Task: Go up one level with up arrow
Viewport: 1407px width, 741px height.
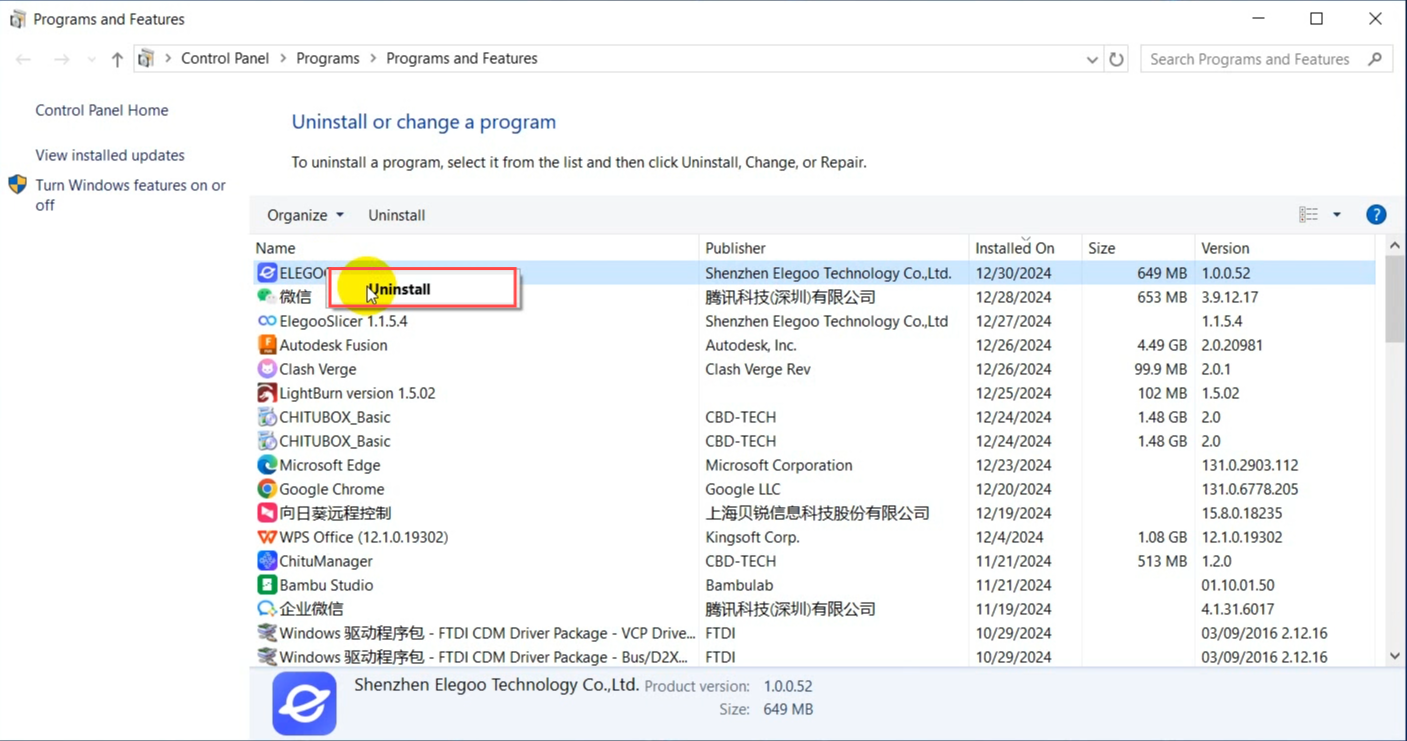Action: tap(117, 59)
